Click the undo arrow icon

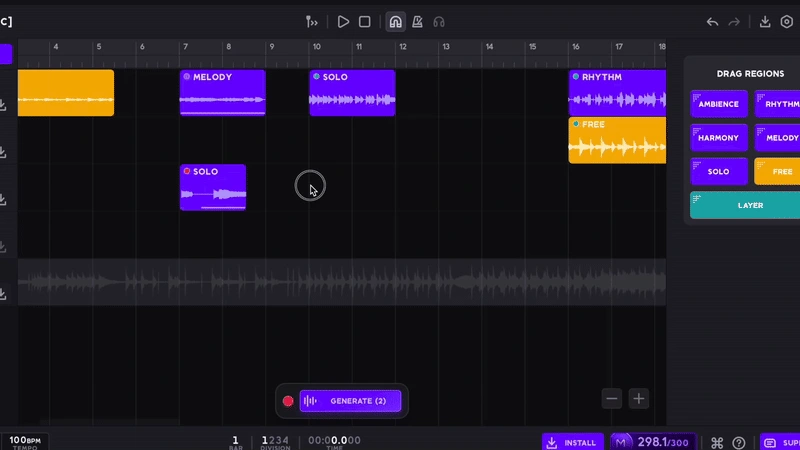[x=712, y=21]
